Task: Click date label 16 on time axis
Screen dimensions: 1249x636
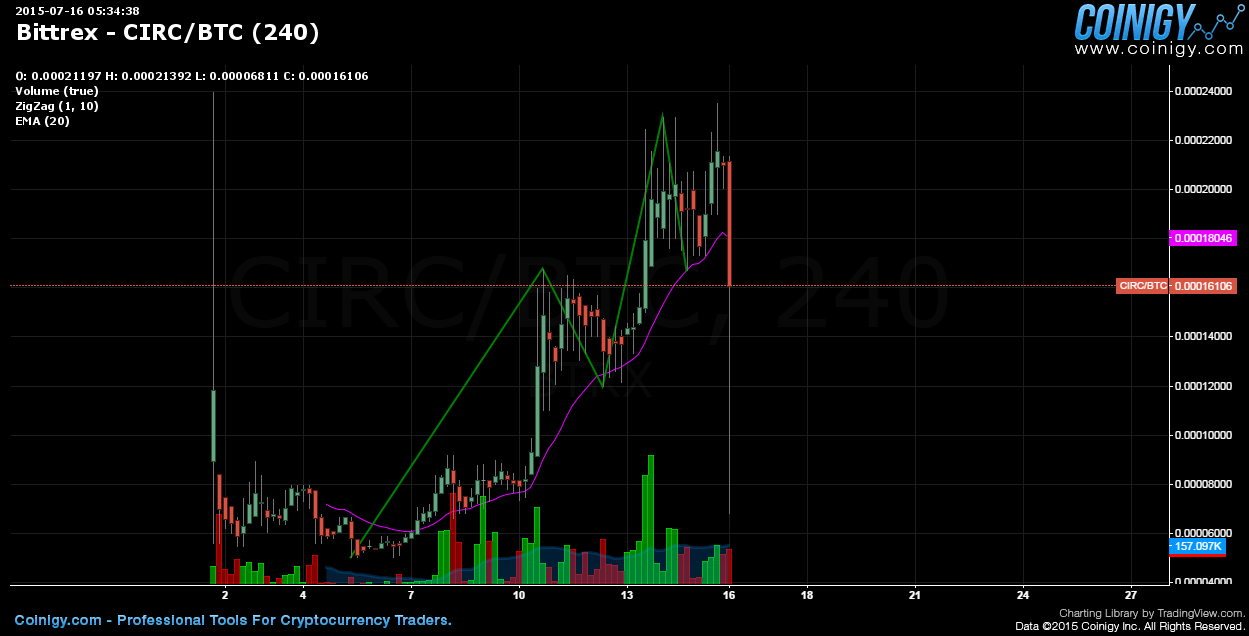Action: [x=729, y=595]
